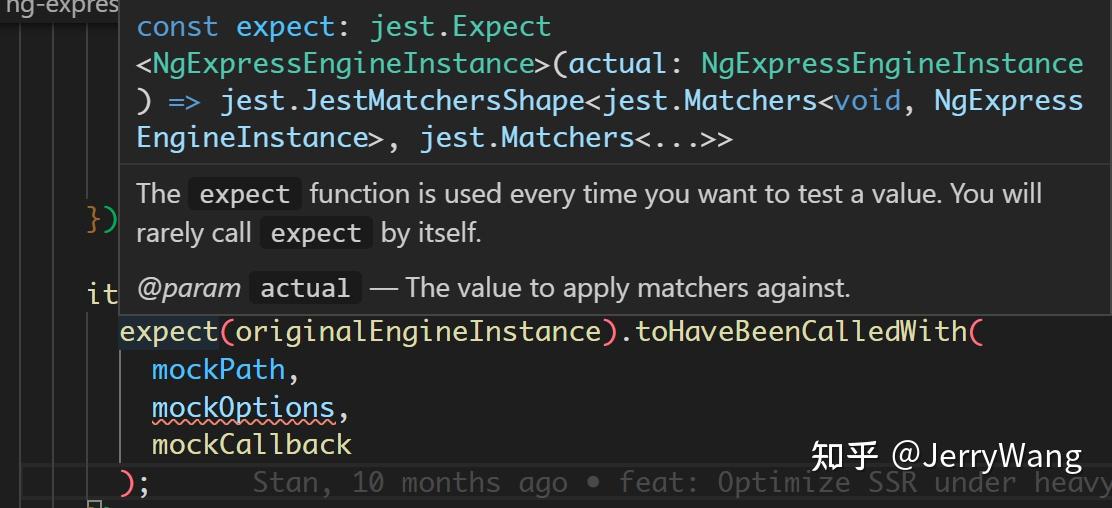
Task: Click the toHaveBeenCalledWith method call
Action: tap(801, 331)
